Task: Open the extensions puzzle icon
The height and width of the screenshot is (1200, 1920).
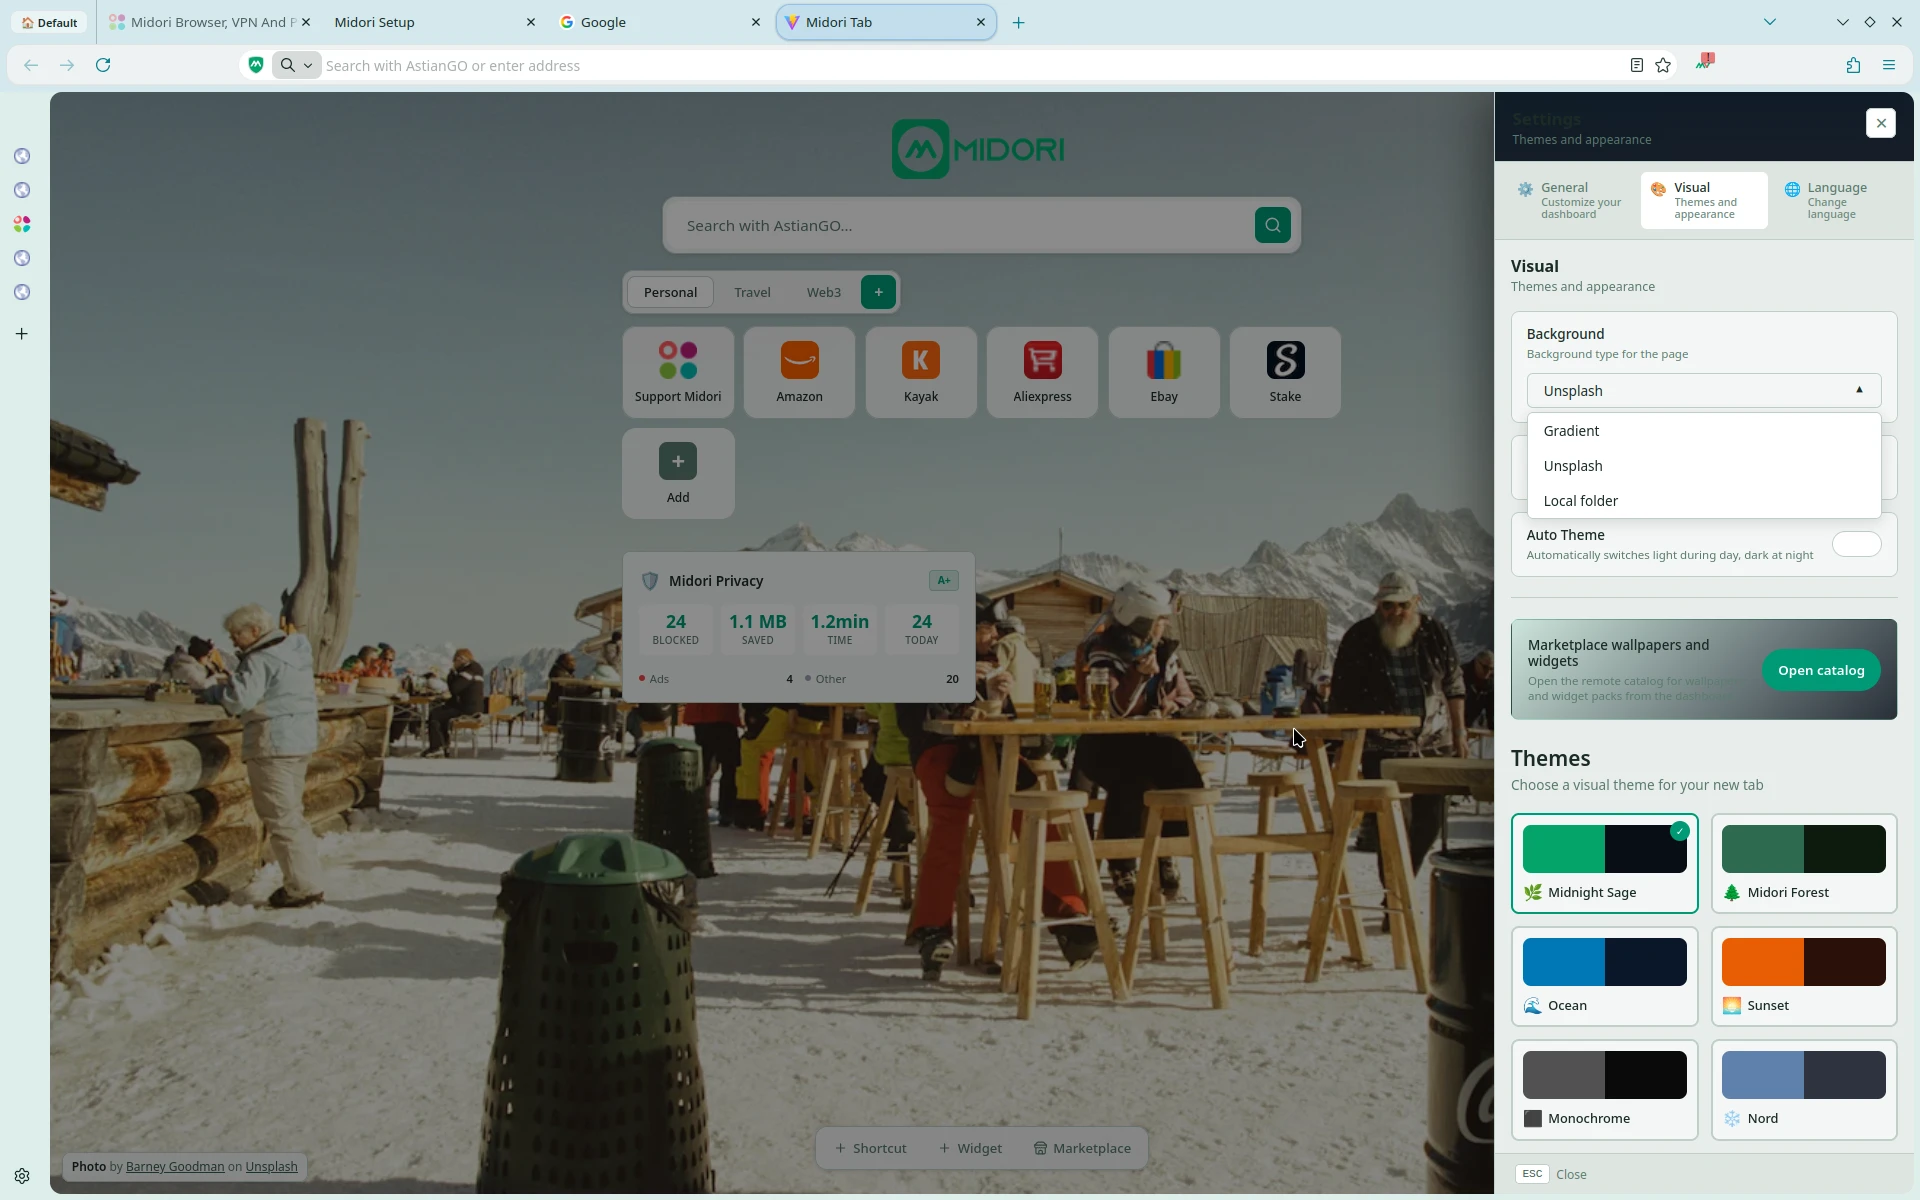Action: point(1853,65)
